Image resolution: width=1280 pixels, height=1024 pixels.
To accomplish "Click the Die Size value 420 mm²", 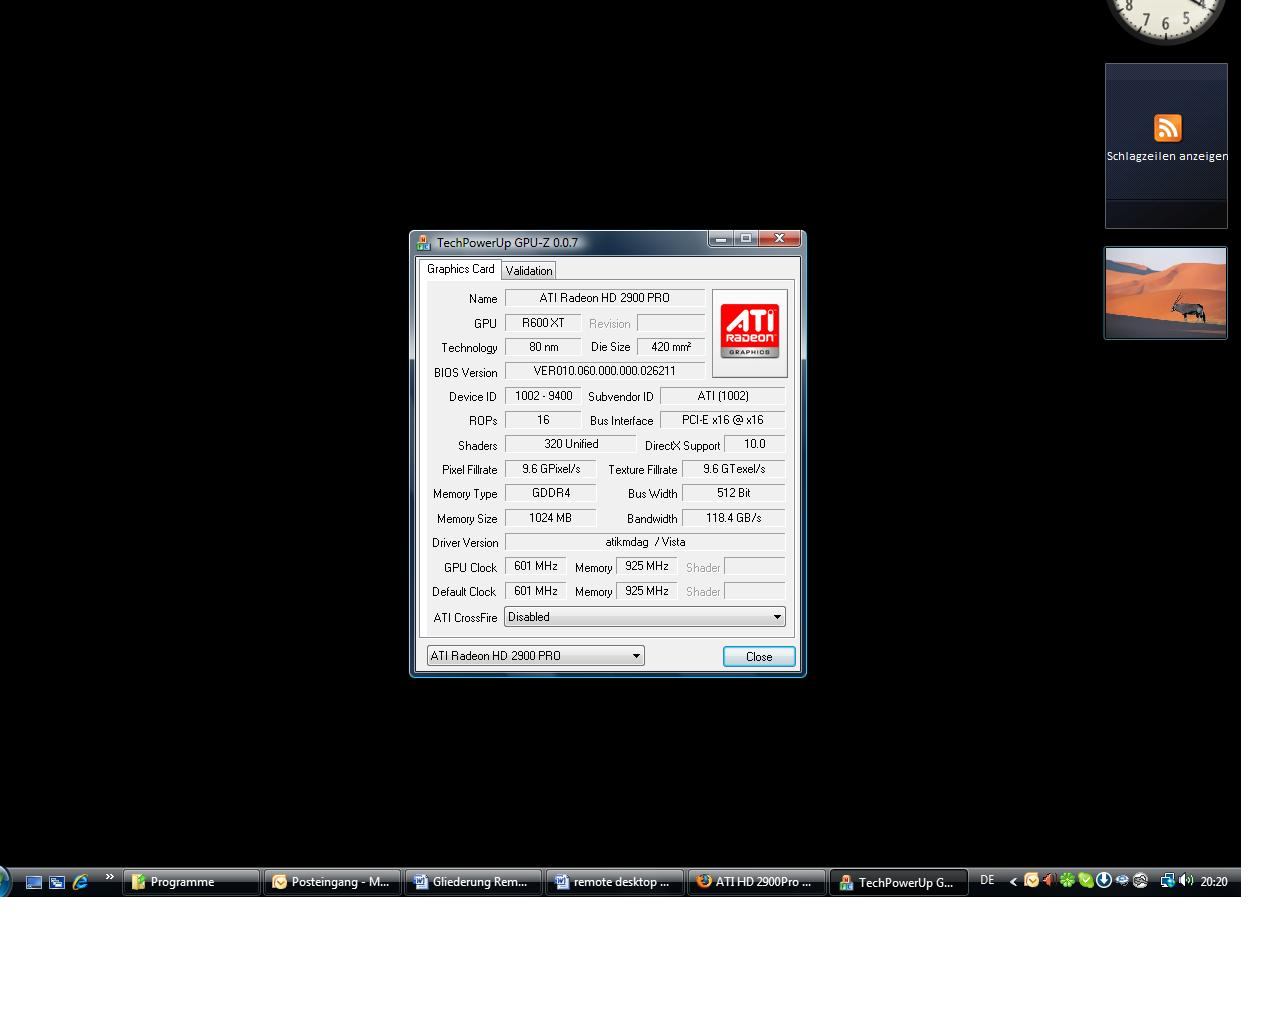I will 671,347.
